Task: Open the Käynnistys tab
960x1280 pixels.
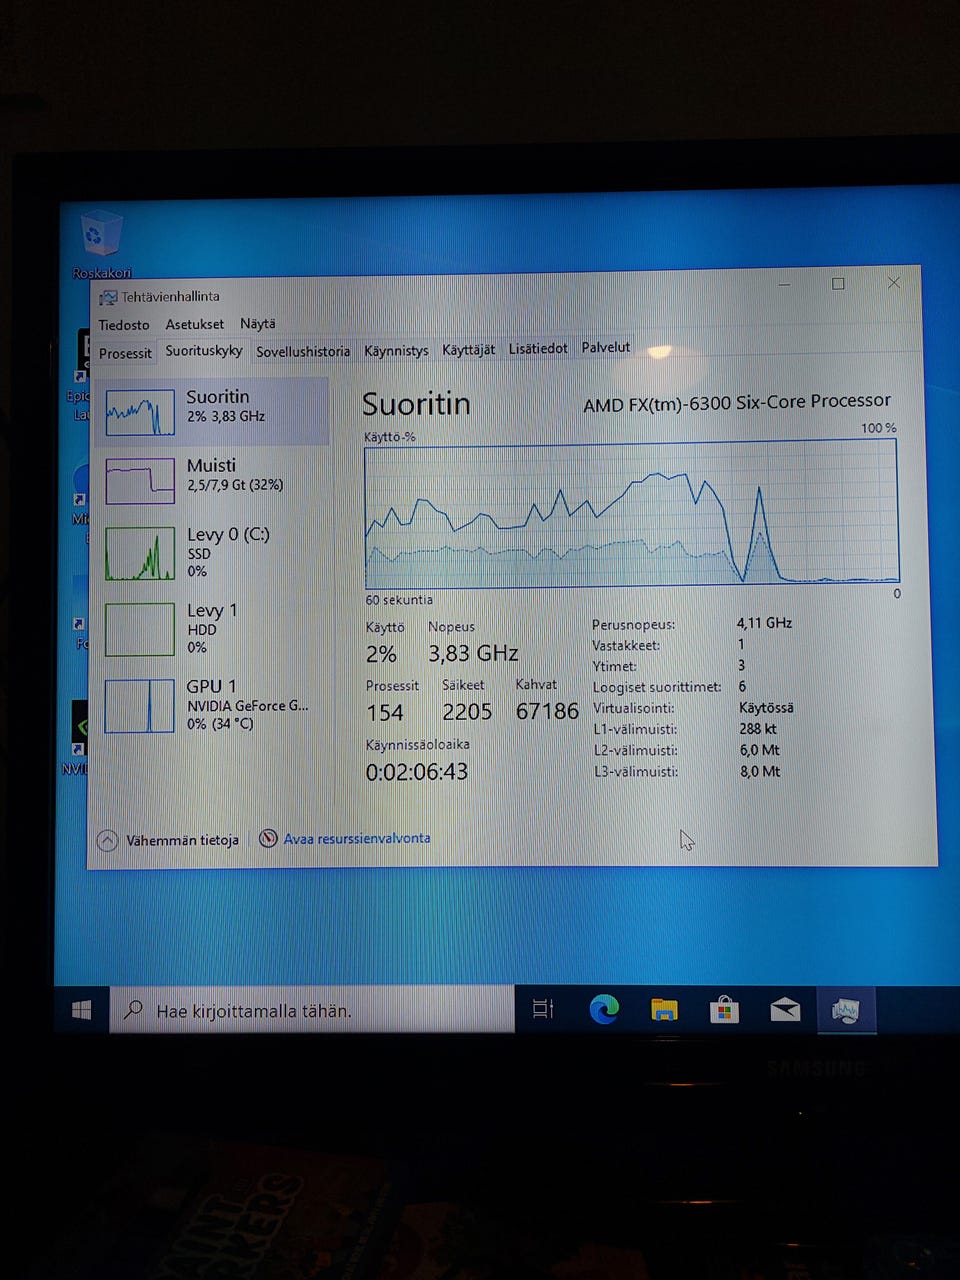Action: click(396, 350)
